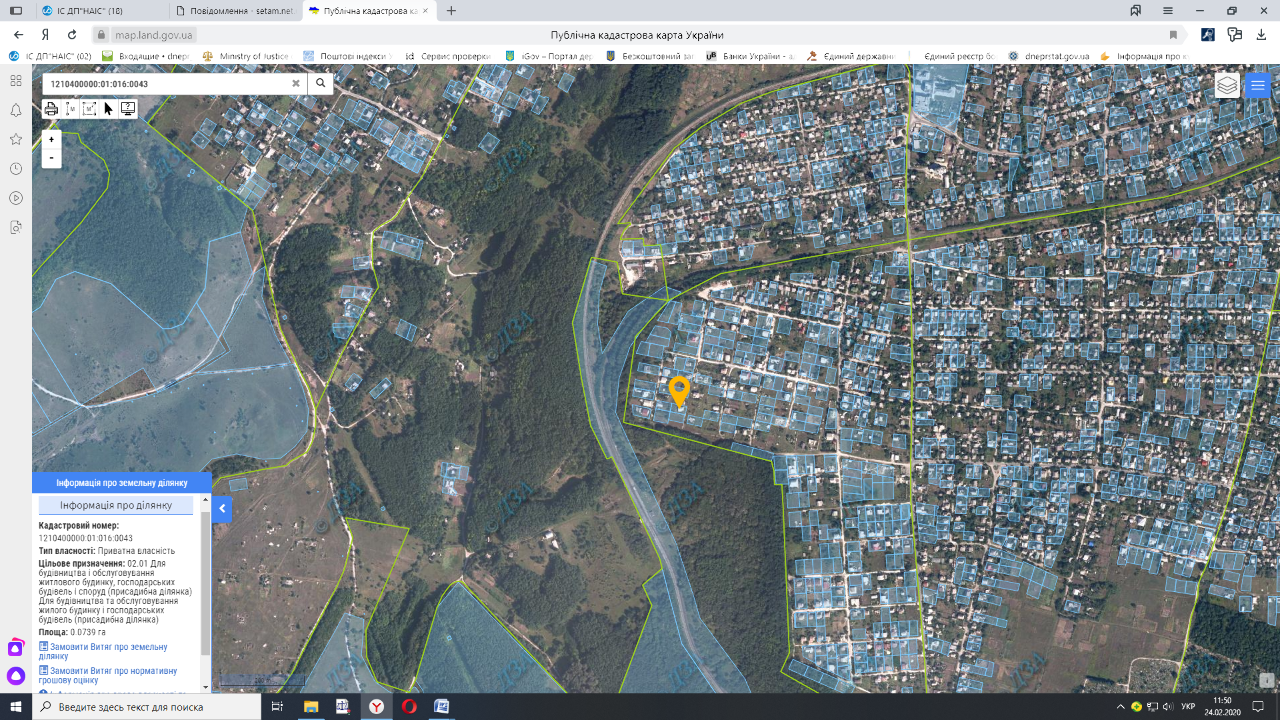
Task: Click info panel scrollbar up arrow
Action: [206, 499]
